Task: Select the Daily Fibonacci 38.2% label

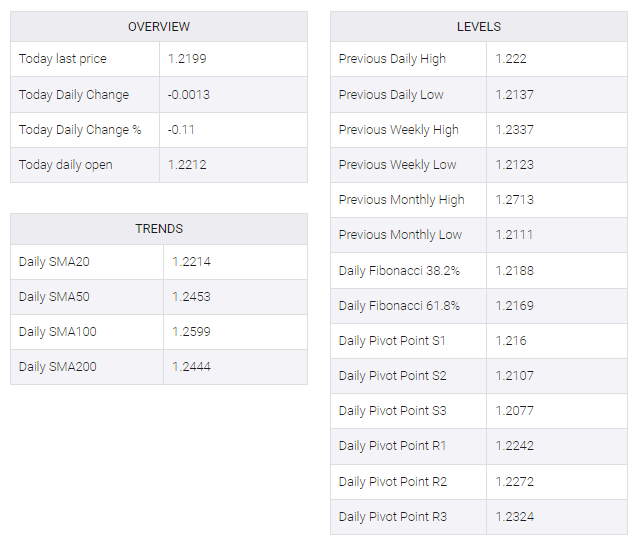Action: coord(399,271)
